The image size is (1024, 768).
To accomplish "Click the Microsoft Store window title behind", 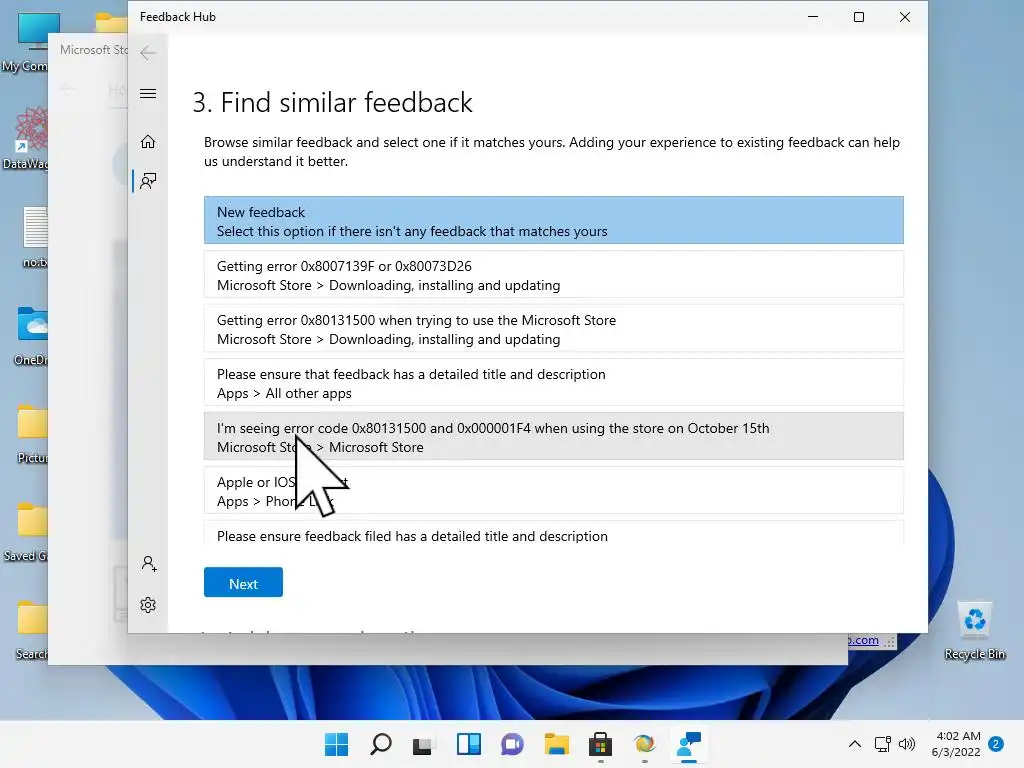I will 93,50.
